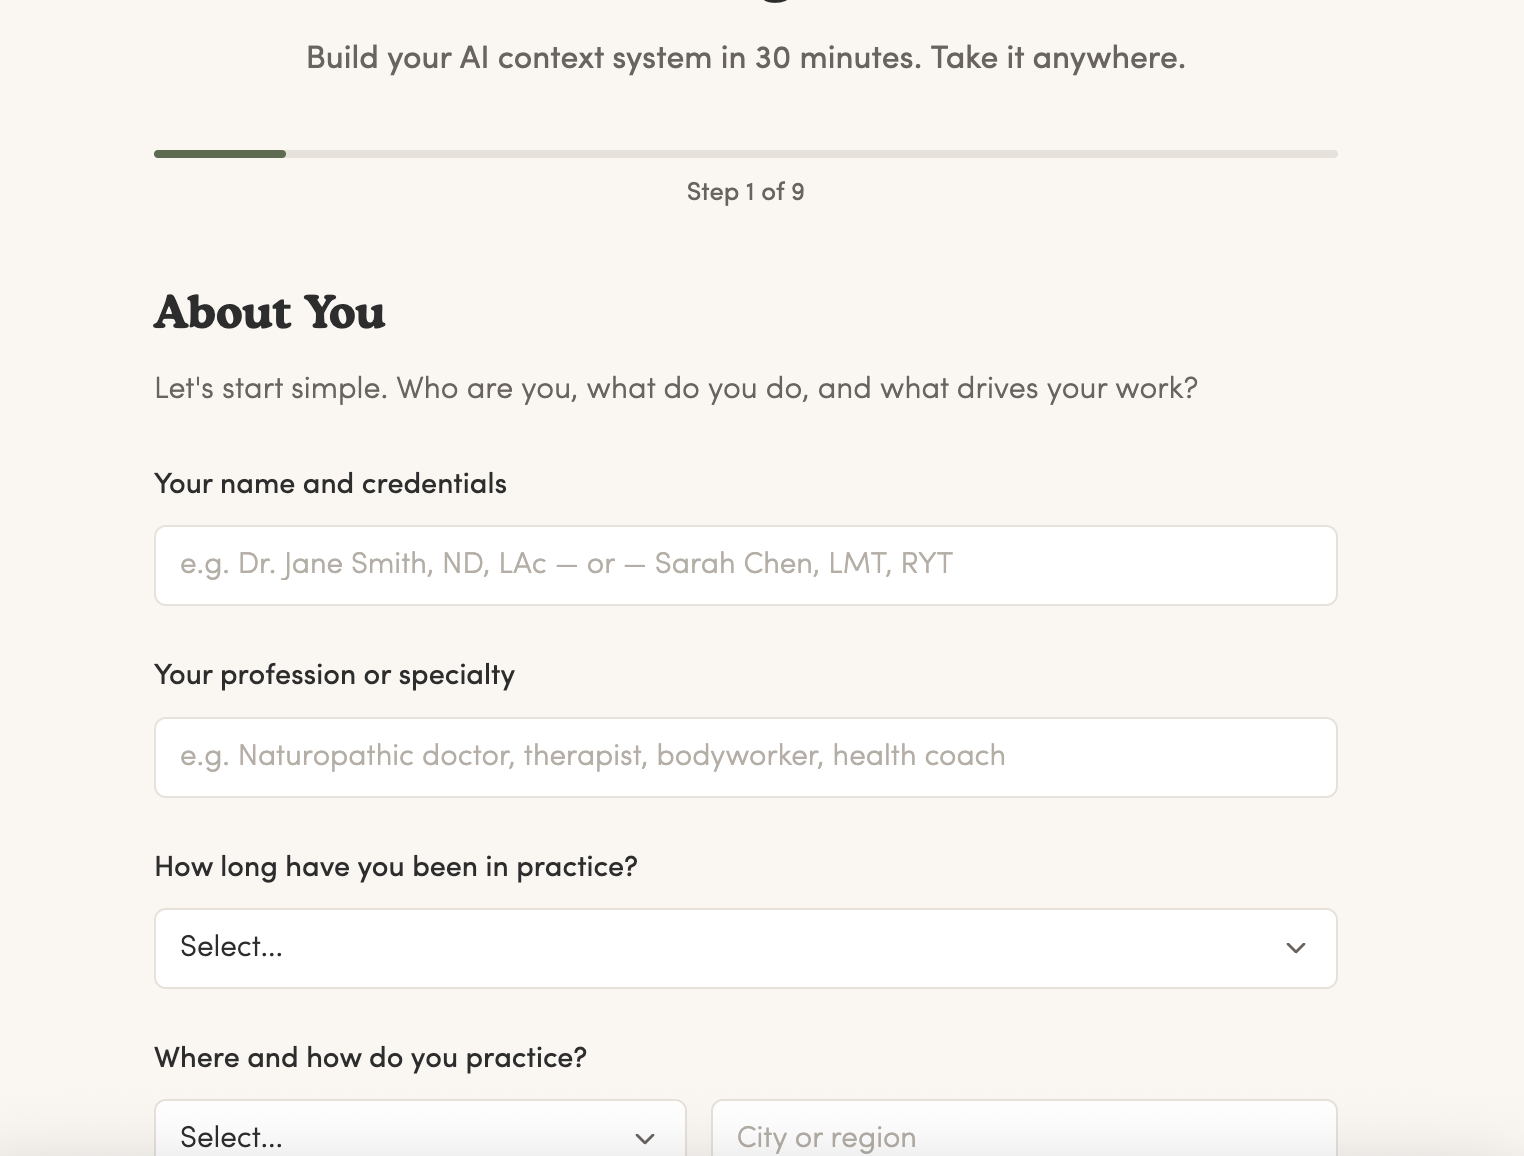Click the name and credentials input field
This screenshot has height=1156, width=1524.
pyautogui.click(x=745, y=565)
